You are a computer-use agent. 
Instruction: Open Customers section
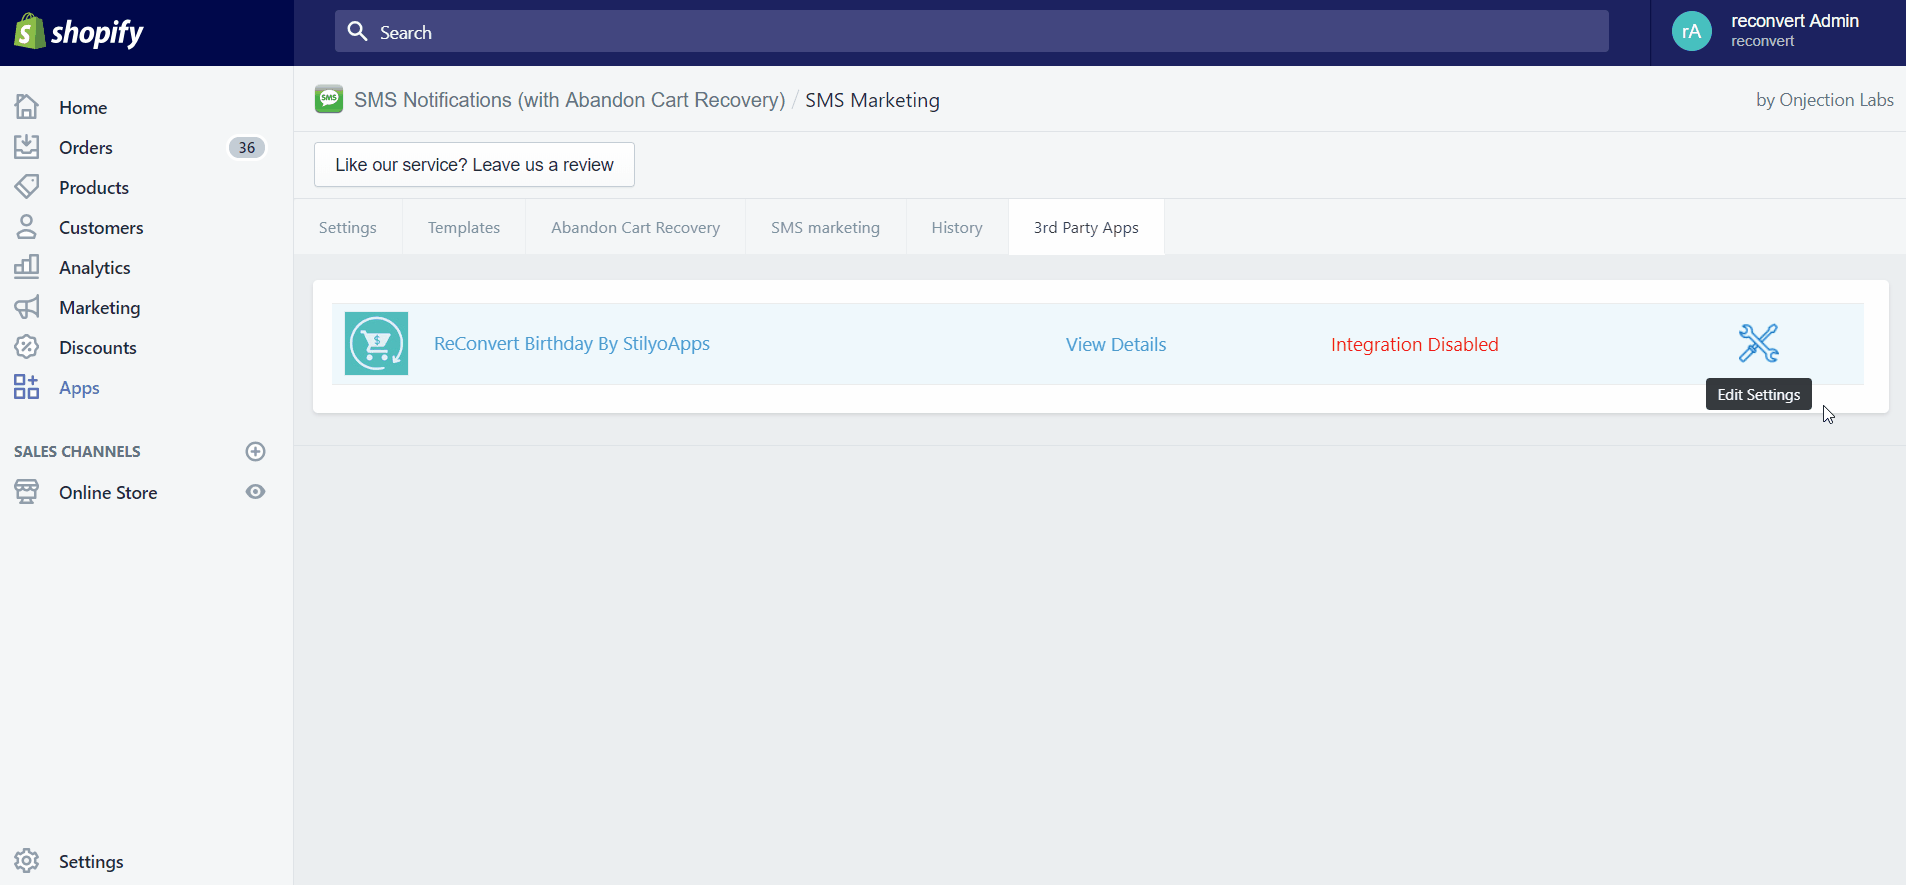coord(101,227)
